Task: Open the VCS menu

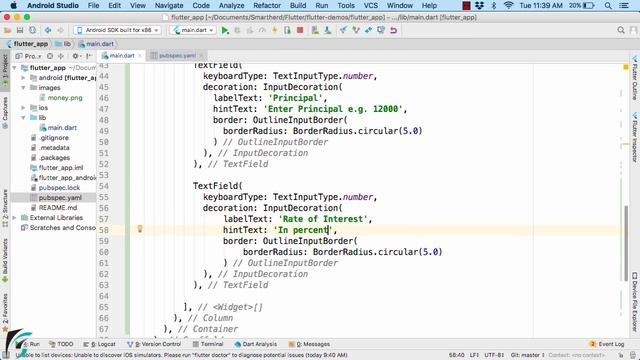Action: point(371,6)
